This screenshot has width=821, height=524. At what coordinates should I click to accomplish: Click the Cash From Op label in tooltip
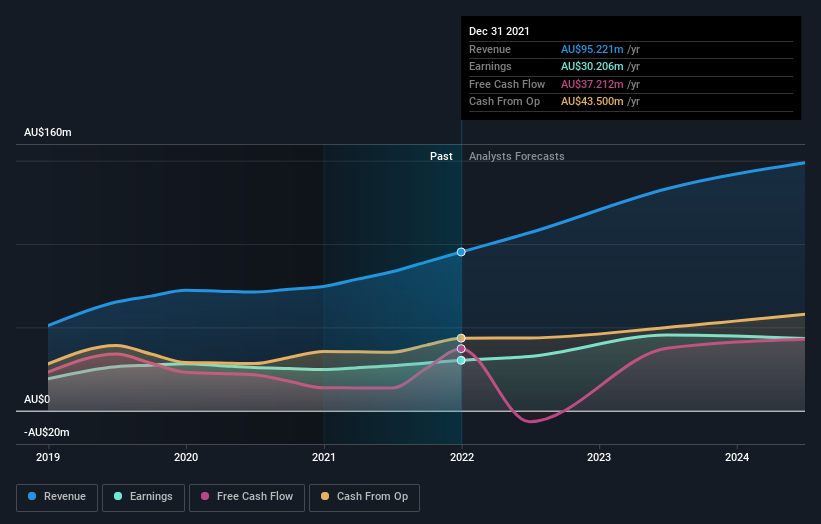[504, 102]
